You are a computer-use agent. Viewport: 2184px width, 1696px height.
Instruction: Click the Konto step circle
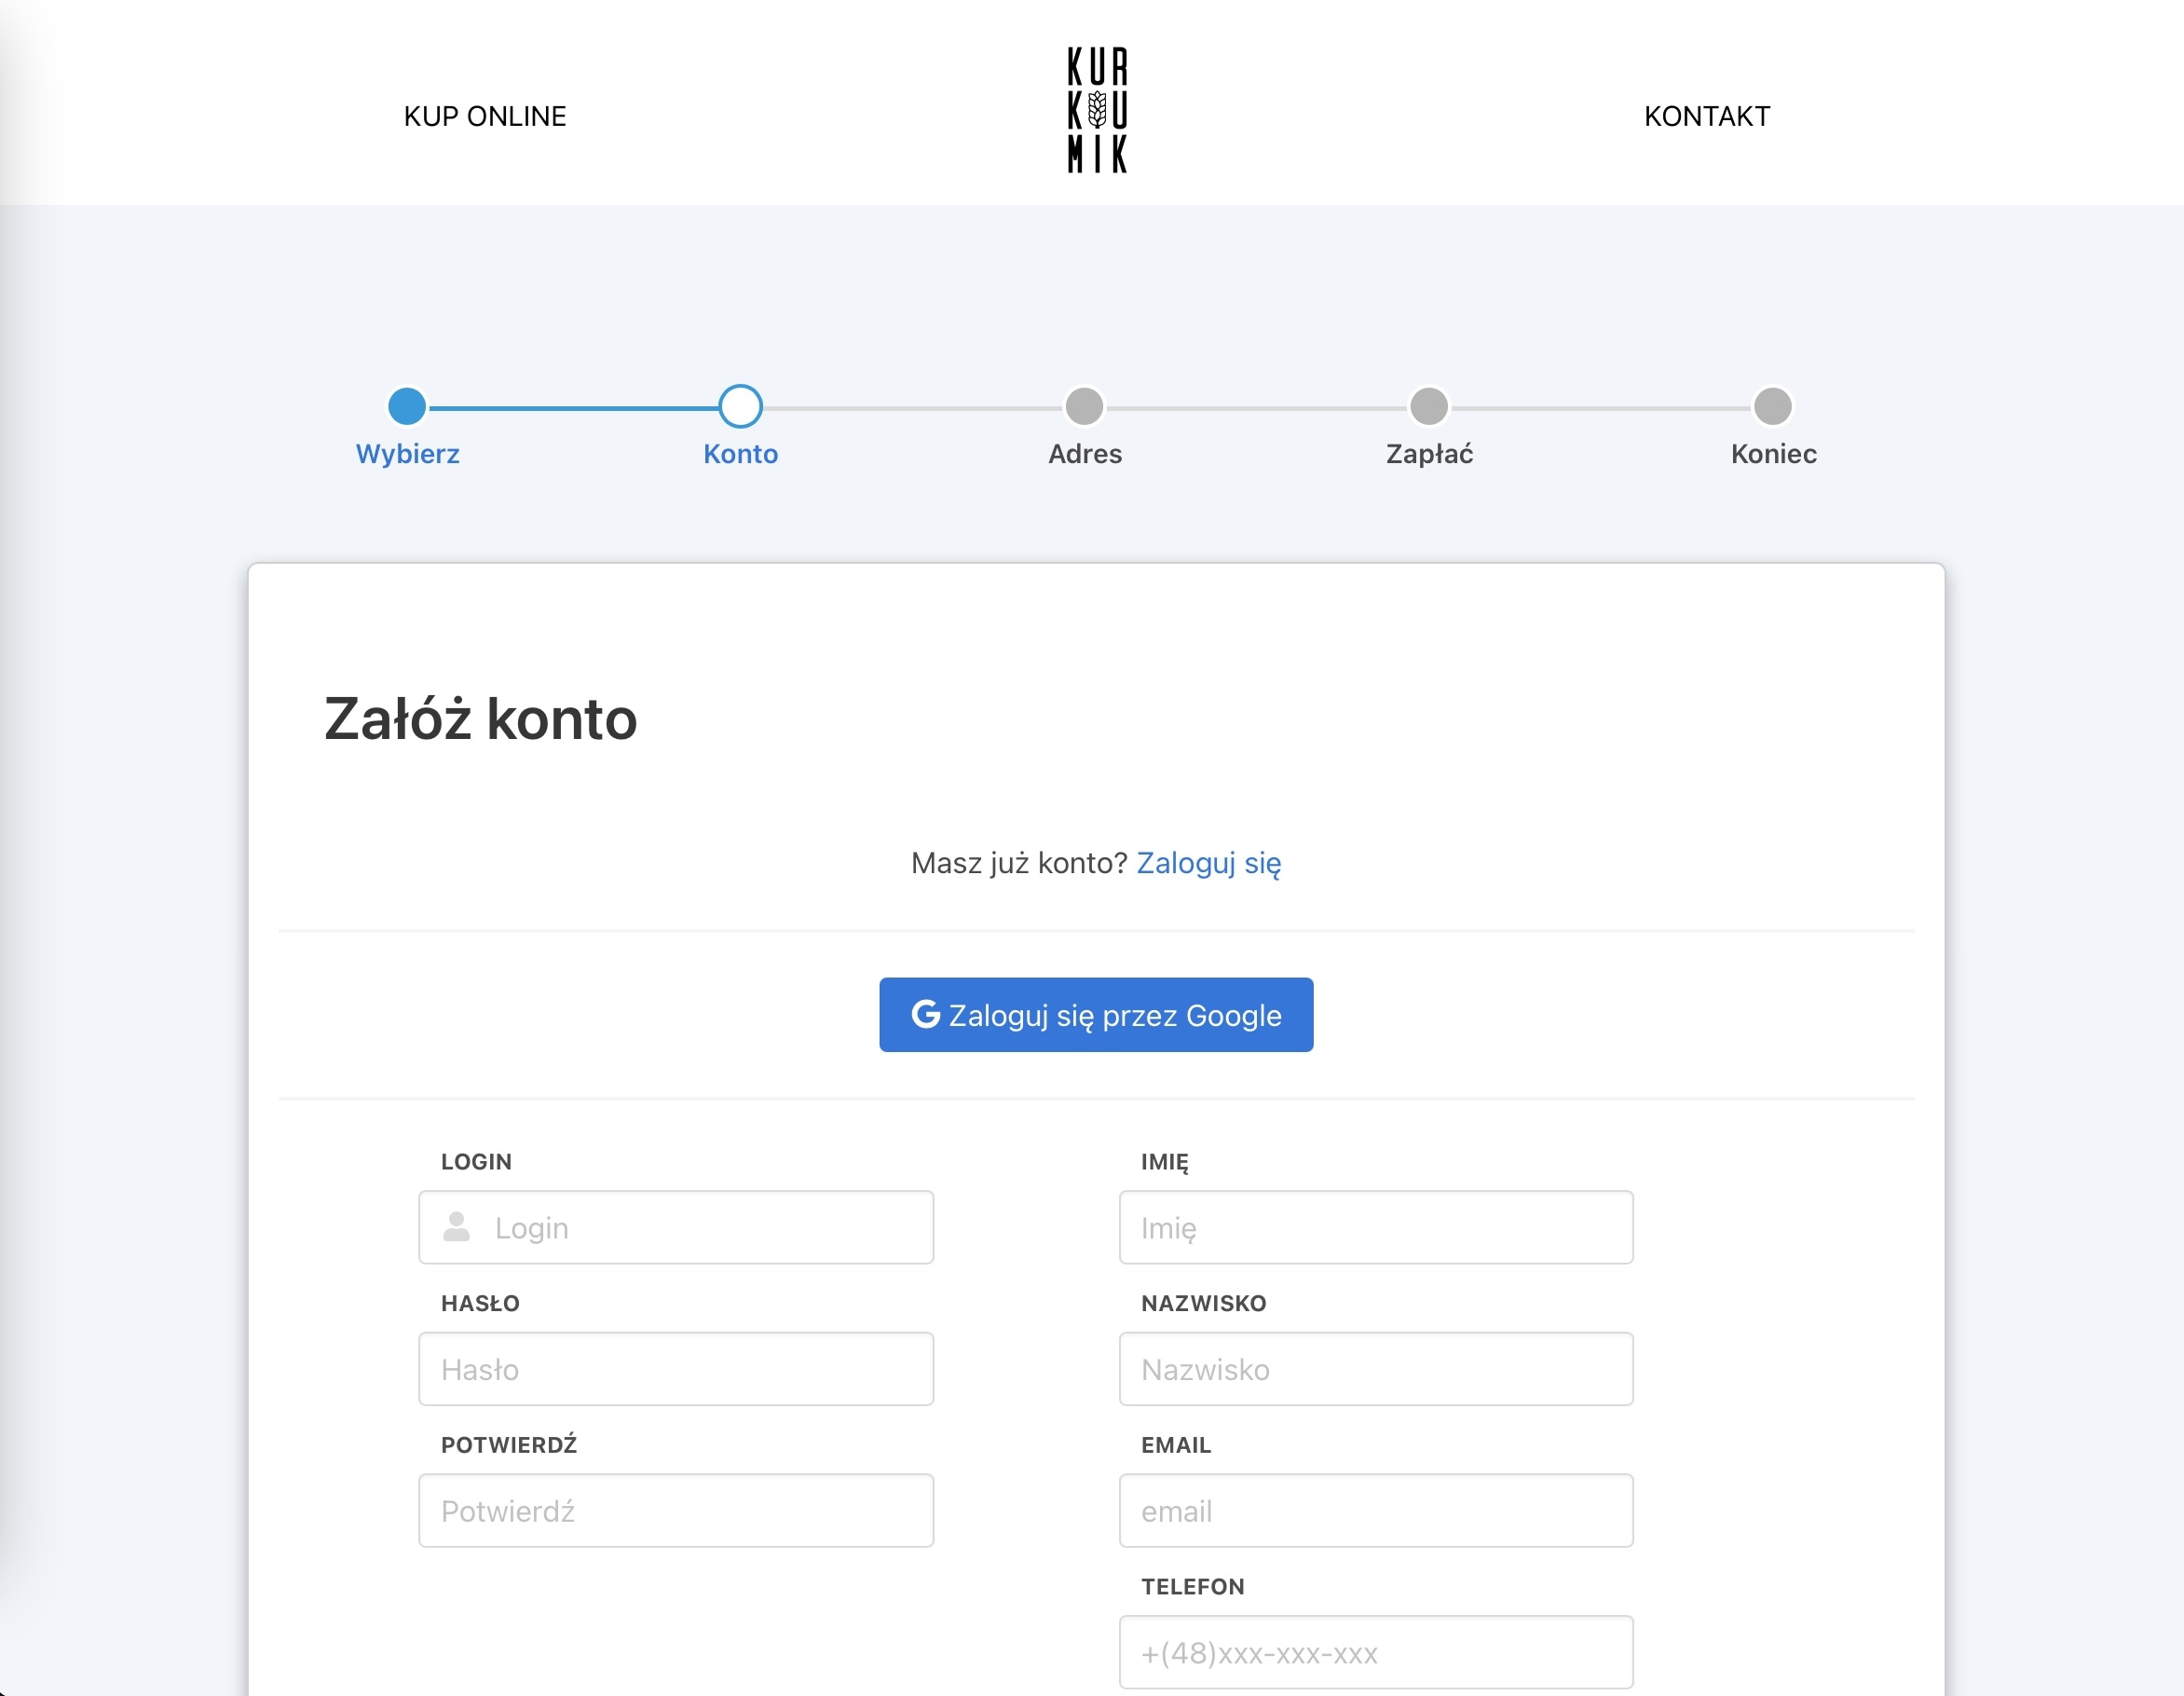point(740,406)
